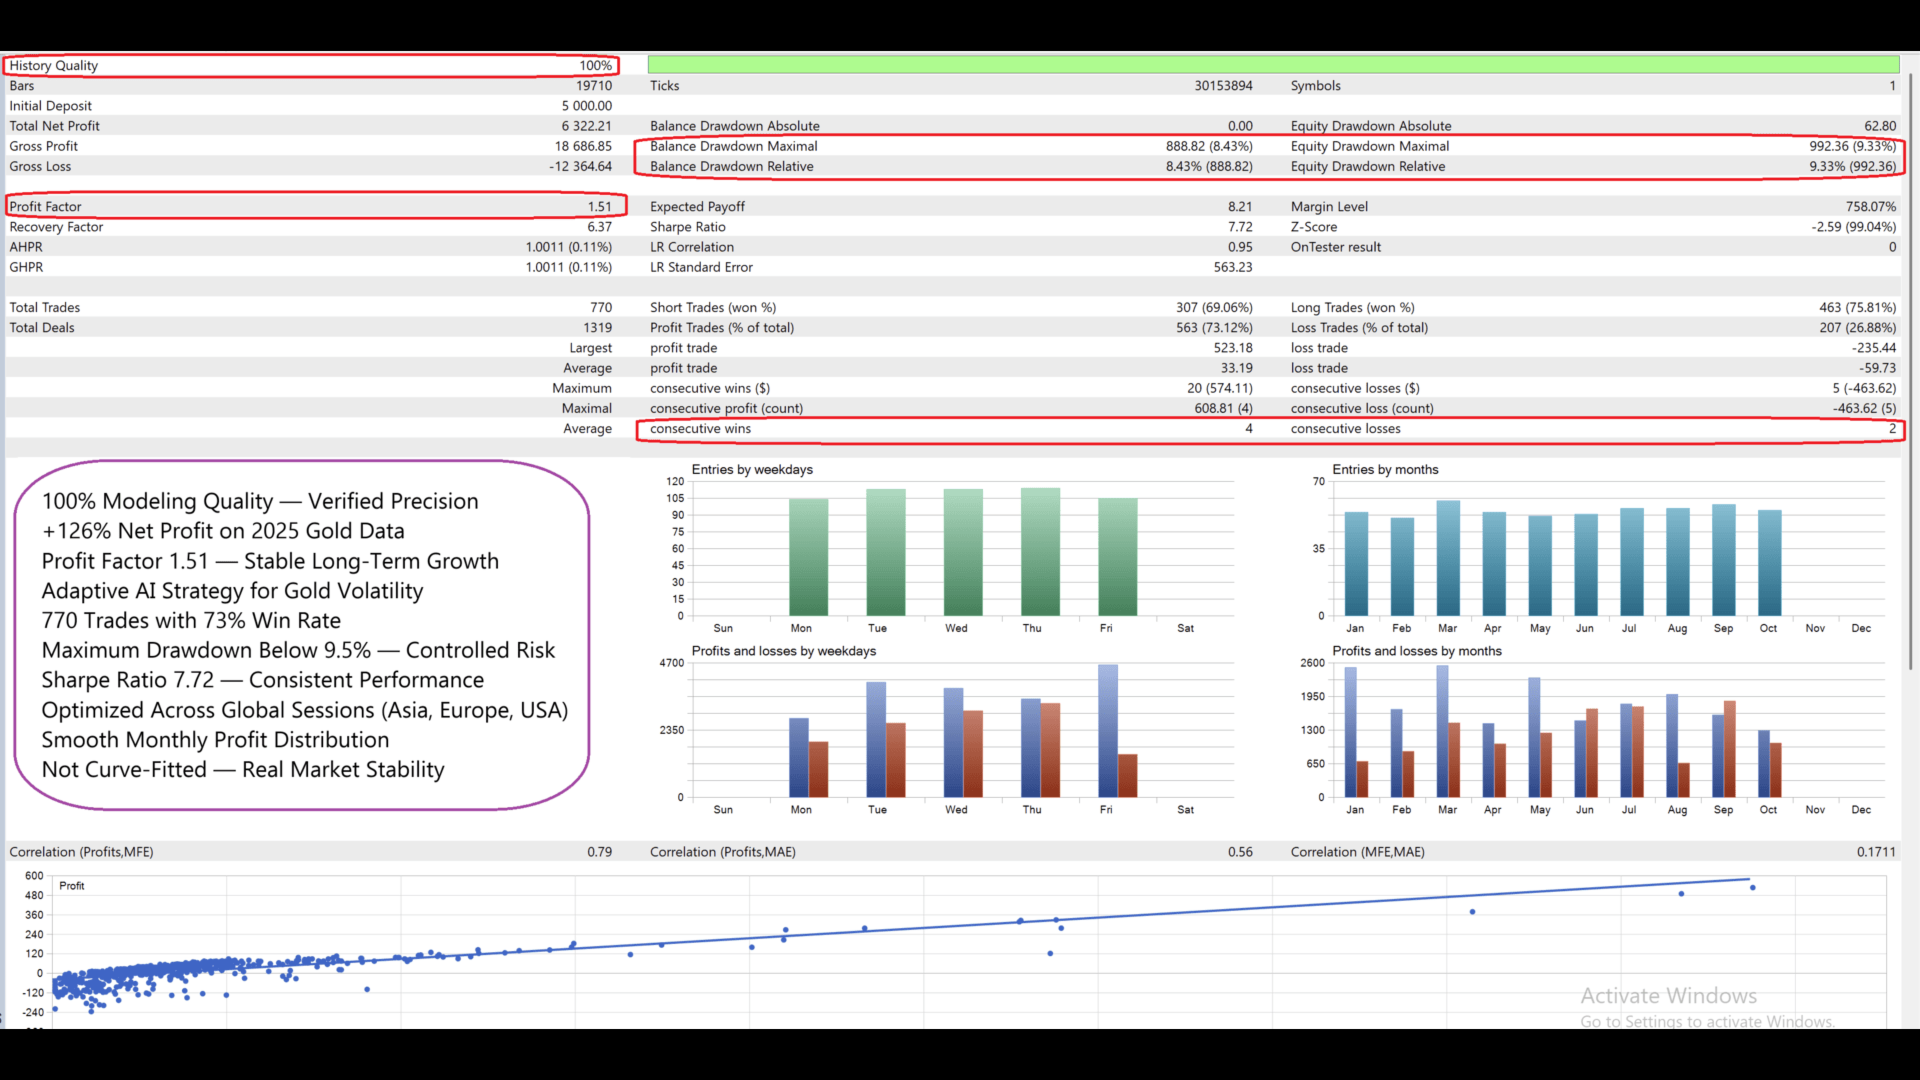Click the rightmost scatter point on Profit chart
Image resolution: width=1920 pixels, height=1080 pixels.
click(1752, 888)
